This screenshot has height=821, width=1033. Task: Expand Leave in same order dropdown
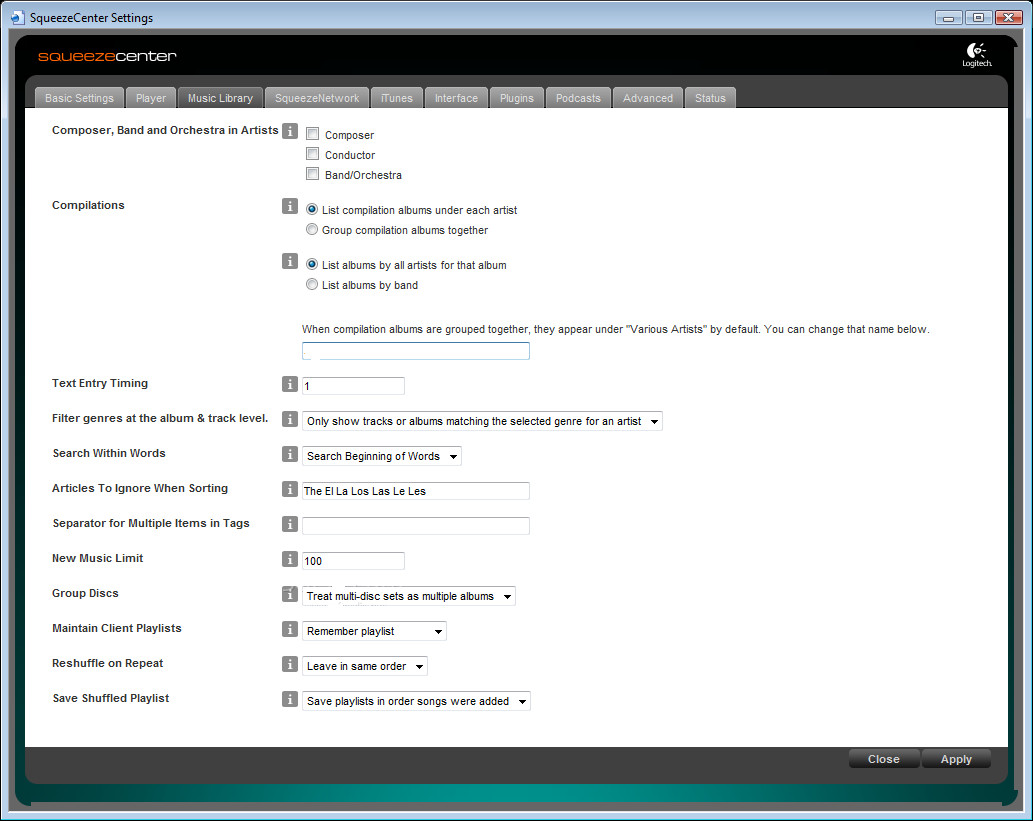[365, 666]
